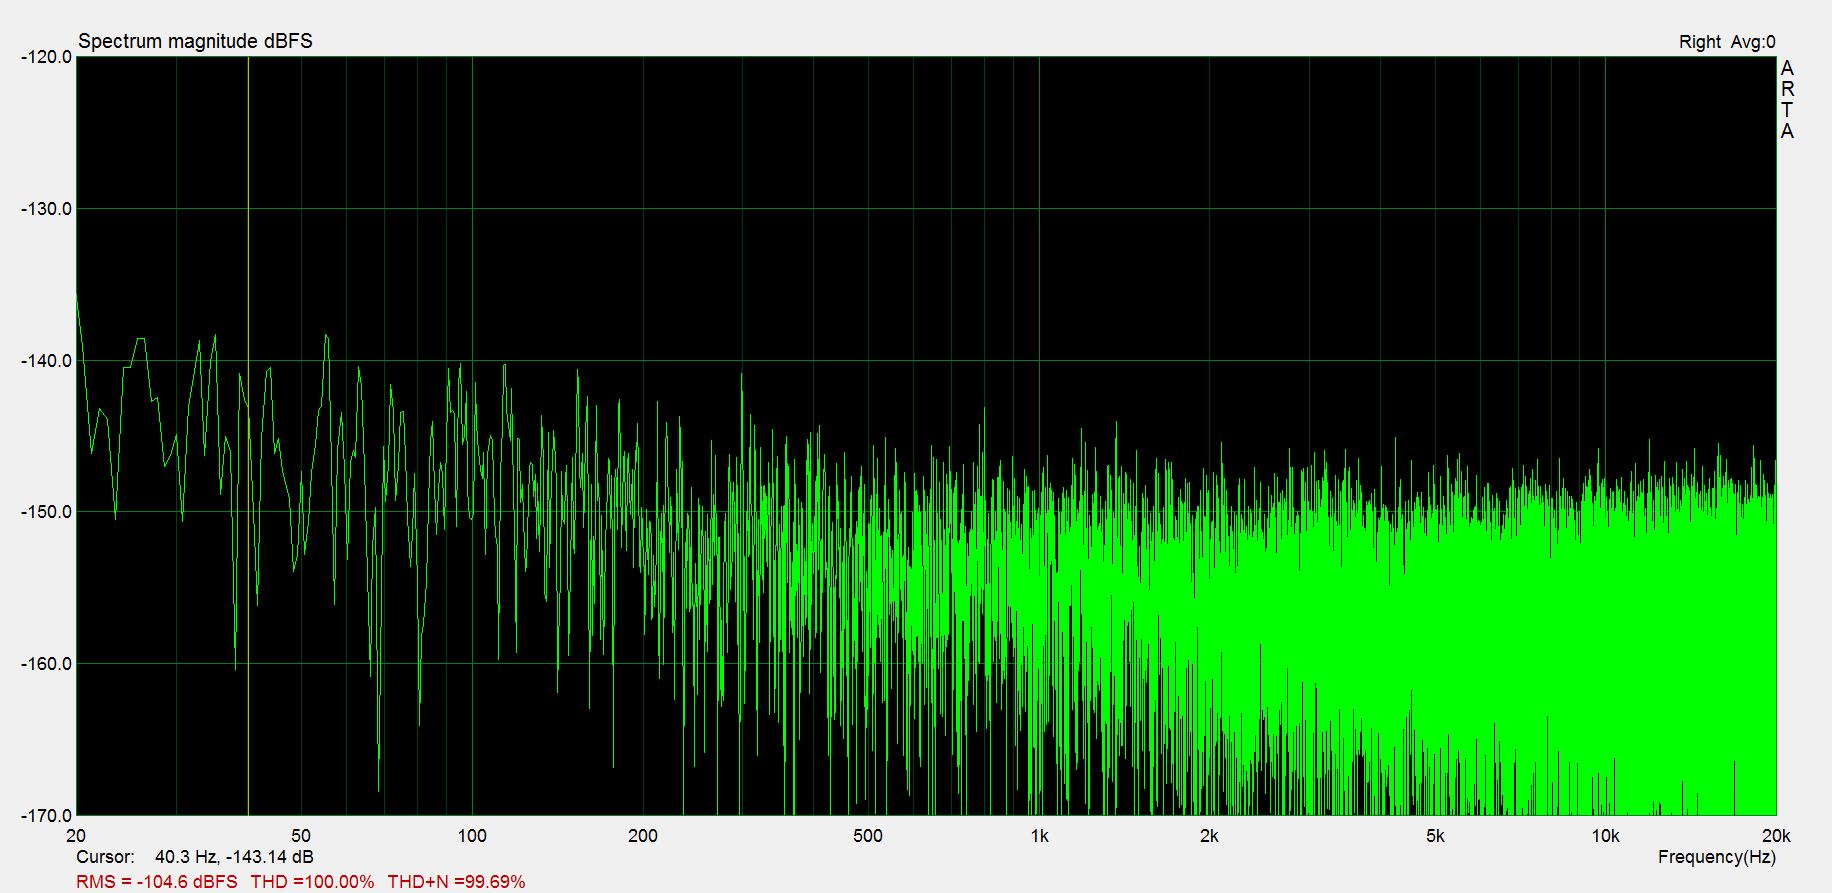Click the 'THD+N =99.69%' value
The width and height of the screenshot is (1832, 893).
coord(456,882)
